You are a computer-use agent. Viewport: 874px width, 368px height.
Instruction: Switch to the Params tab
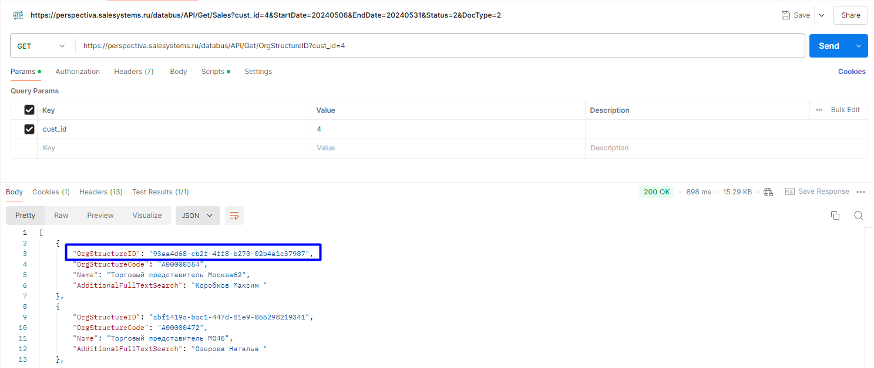[26, 72]
